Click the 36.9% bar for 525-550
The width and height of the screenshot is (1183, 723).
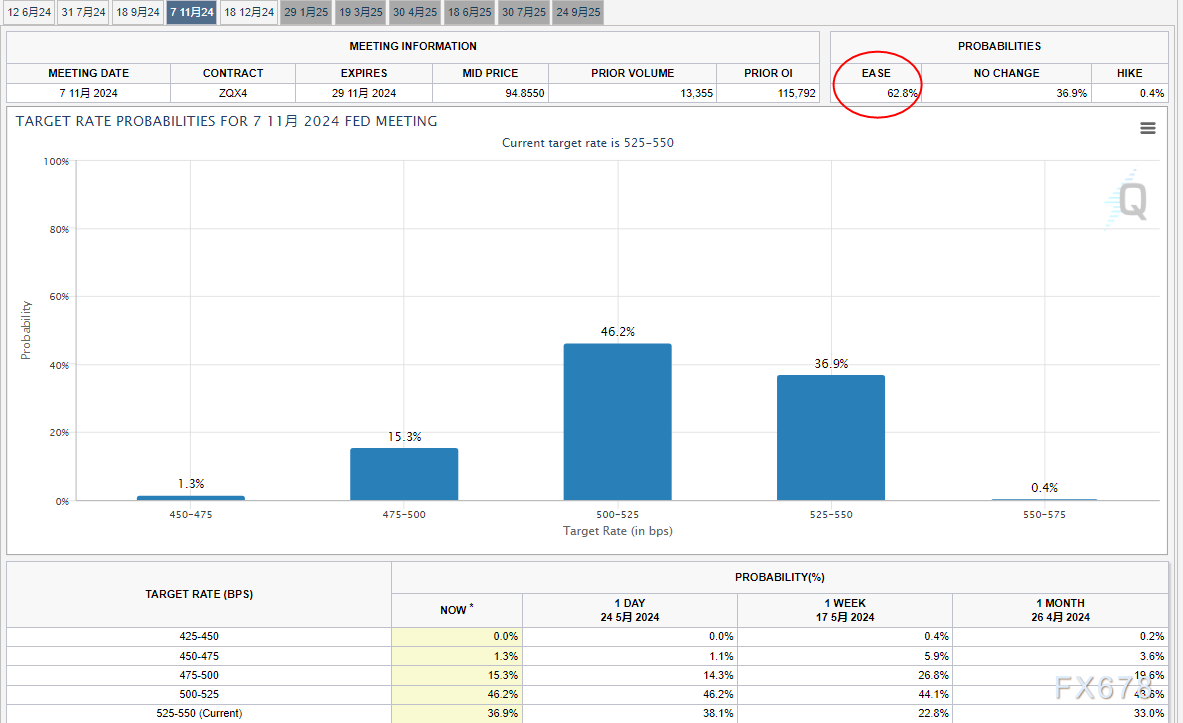coord(830,437)
